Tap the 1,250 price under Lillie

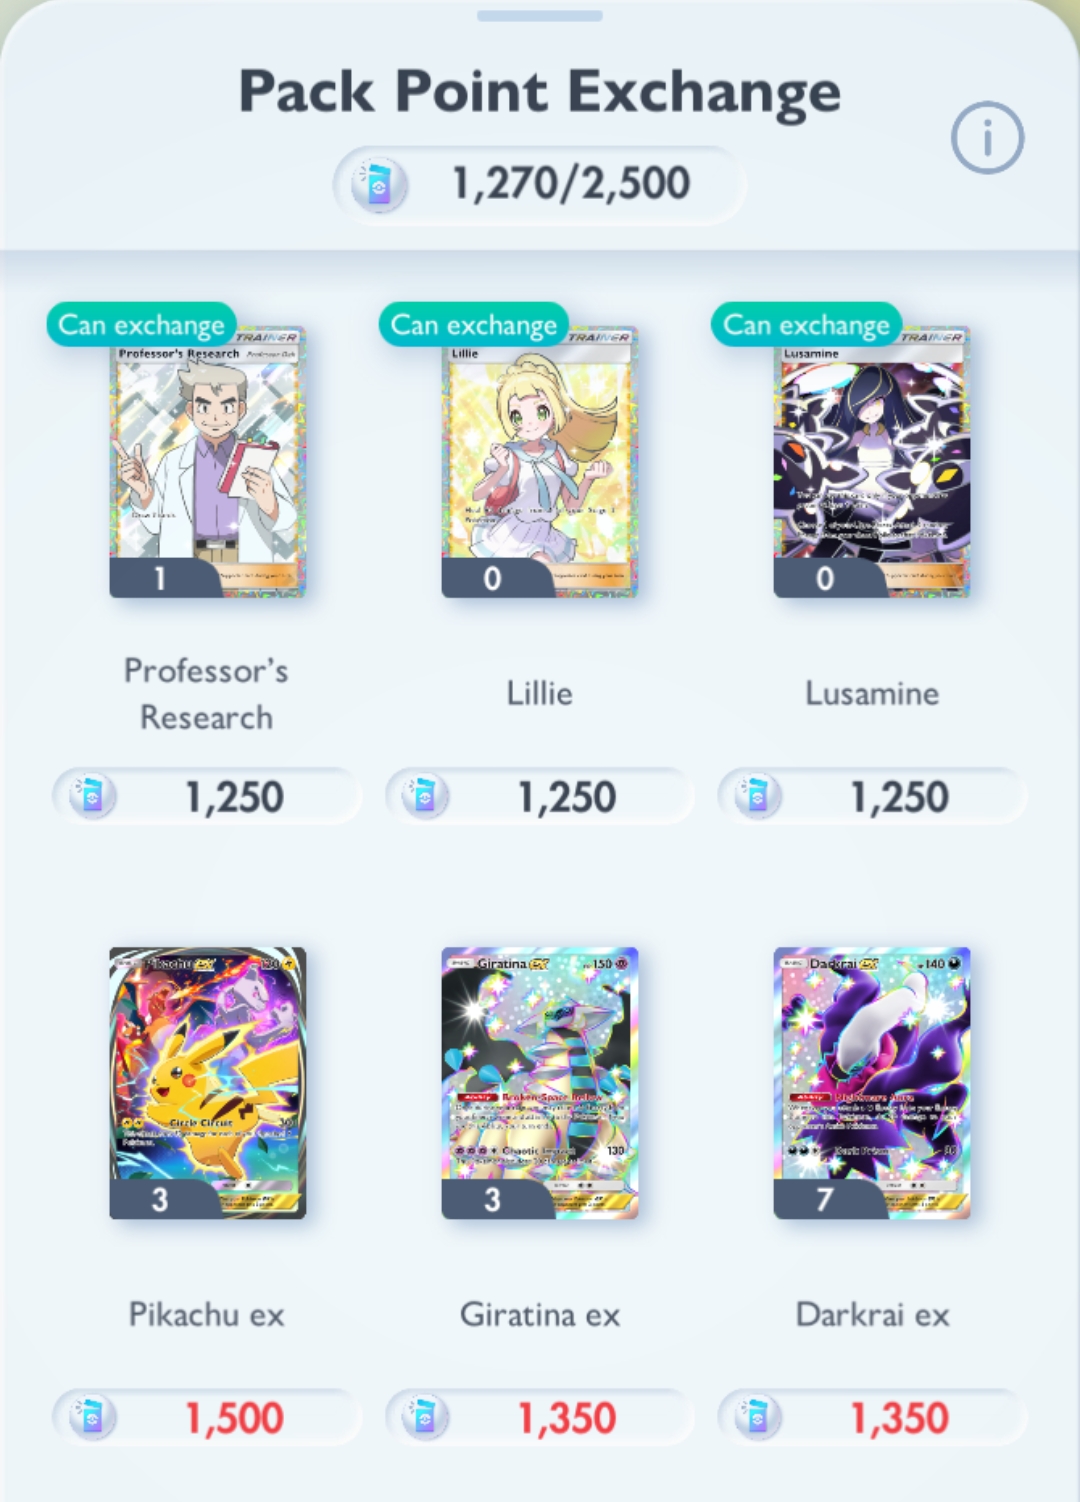[567, 798]
